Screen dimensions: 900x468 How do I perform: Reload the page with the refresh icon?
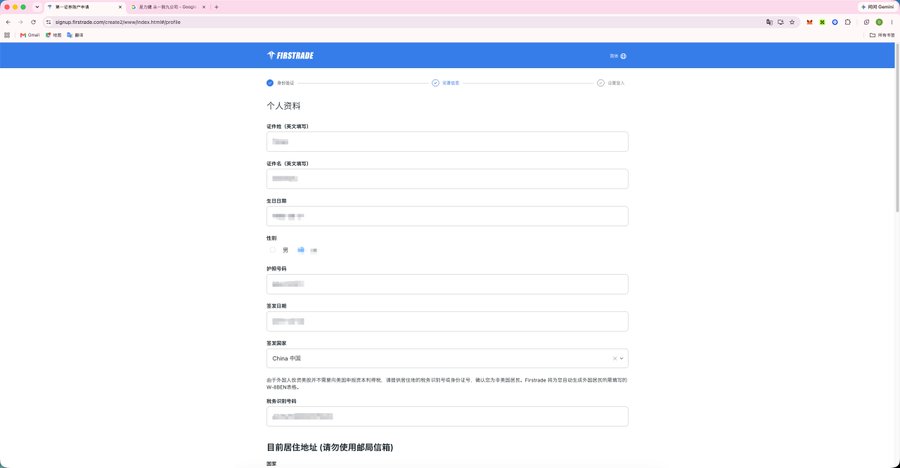click(x=33, y=22)
